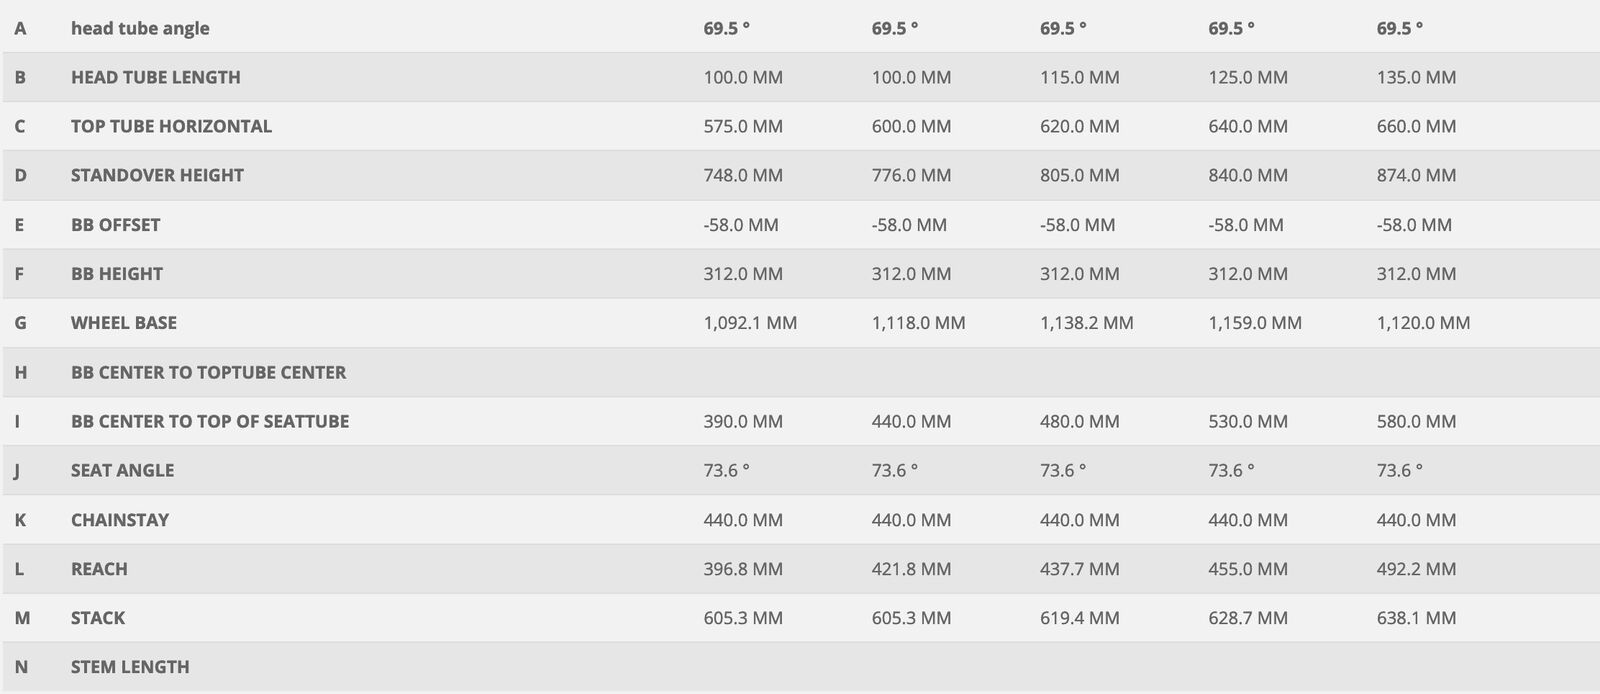Click the 638.1 MM stack value

1416,618
